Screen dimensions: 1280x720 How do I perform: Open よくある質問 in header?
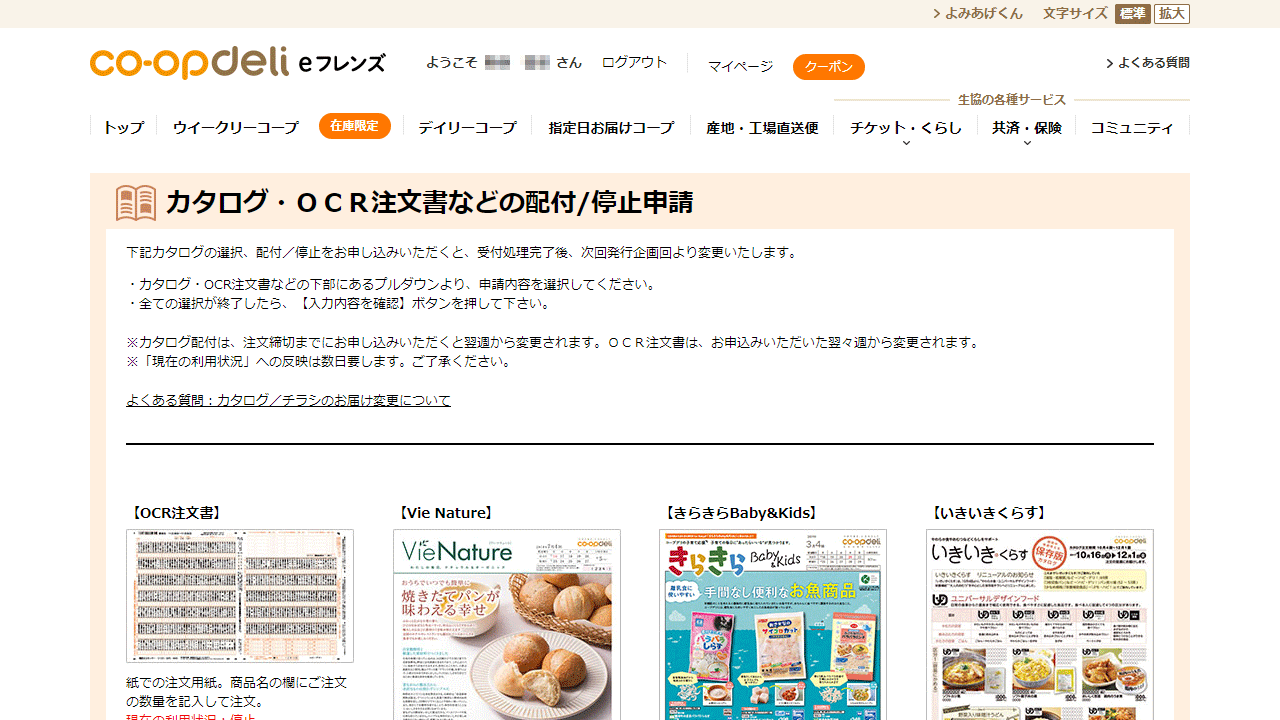pos(1148,63)
